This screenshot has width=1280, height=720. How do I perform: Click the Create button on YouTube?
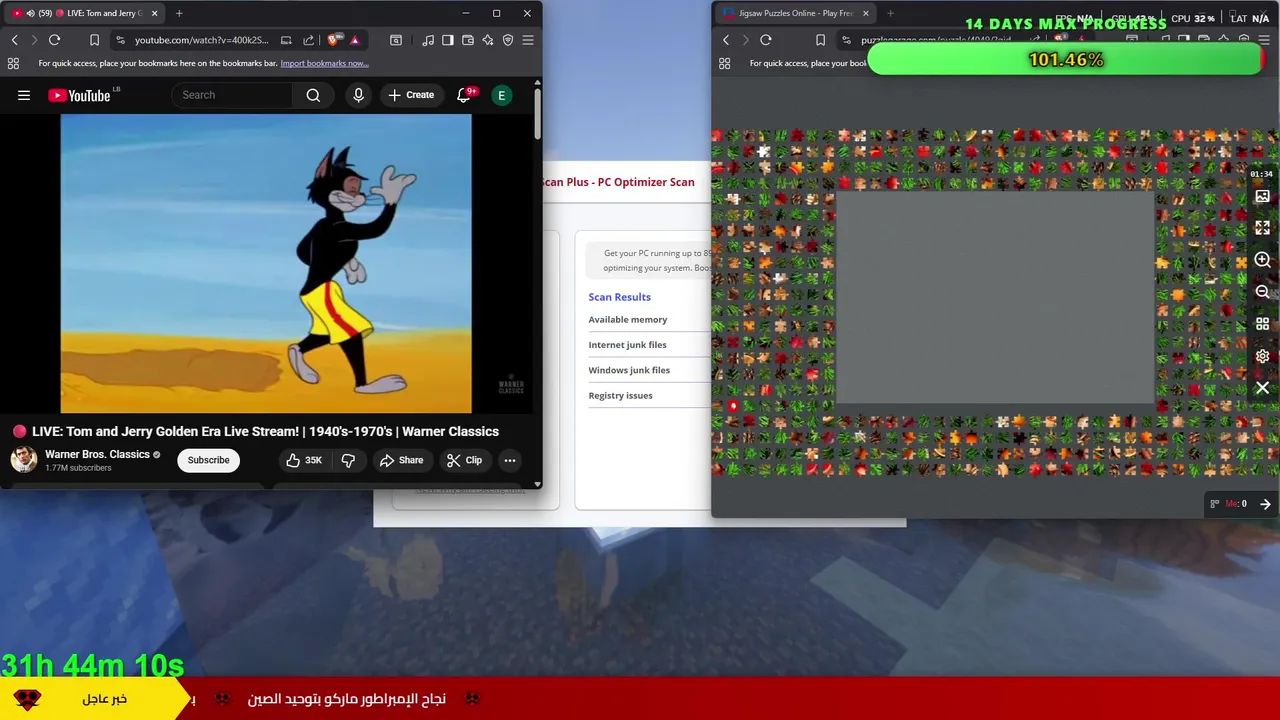point(411,95)
